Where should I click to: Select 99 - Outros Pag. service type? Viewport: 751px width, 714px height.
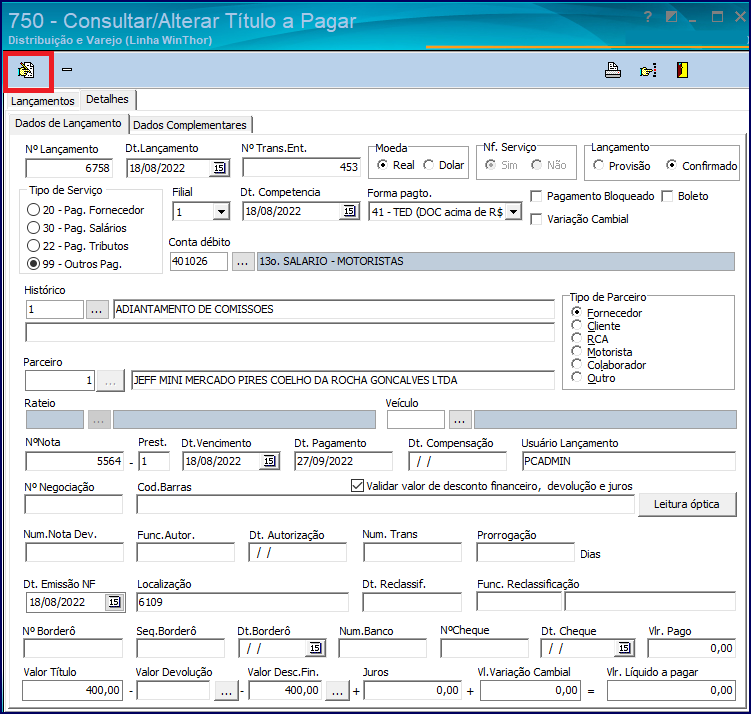34,264
